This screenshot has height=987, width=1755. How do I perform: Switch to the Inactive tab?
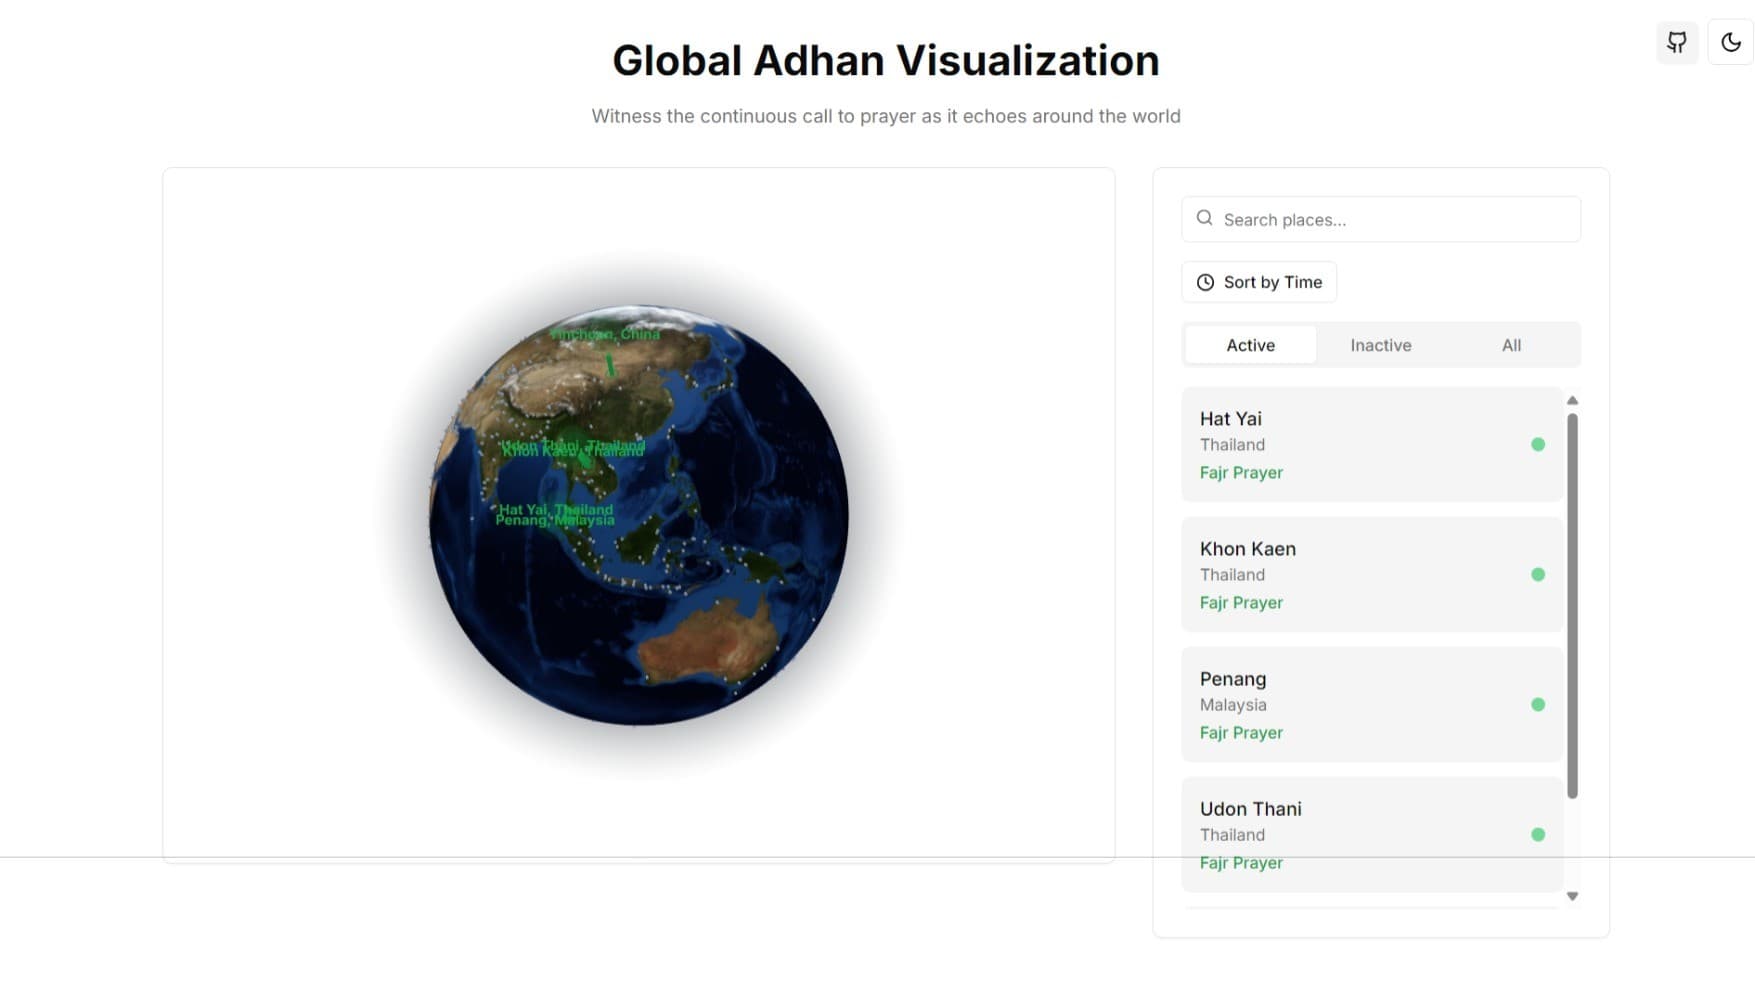(1380, 344)
